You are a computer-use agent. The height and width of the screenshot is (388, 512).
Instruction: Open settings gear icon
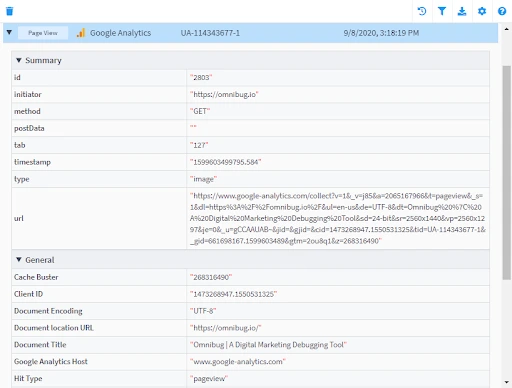482,11
